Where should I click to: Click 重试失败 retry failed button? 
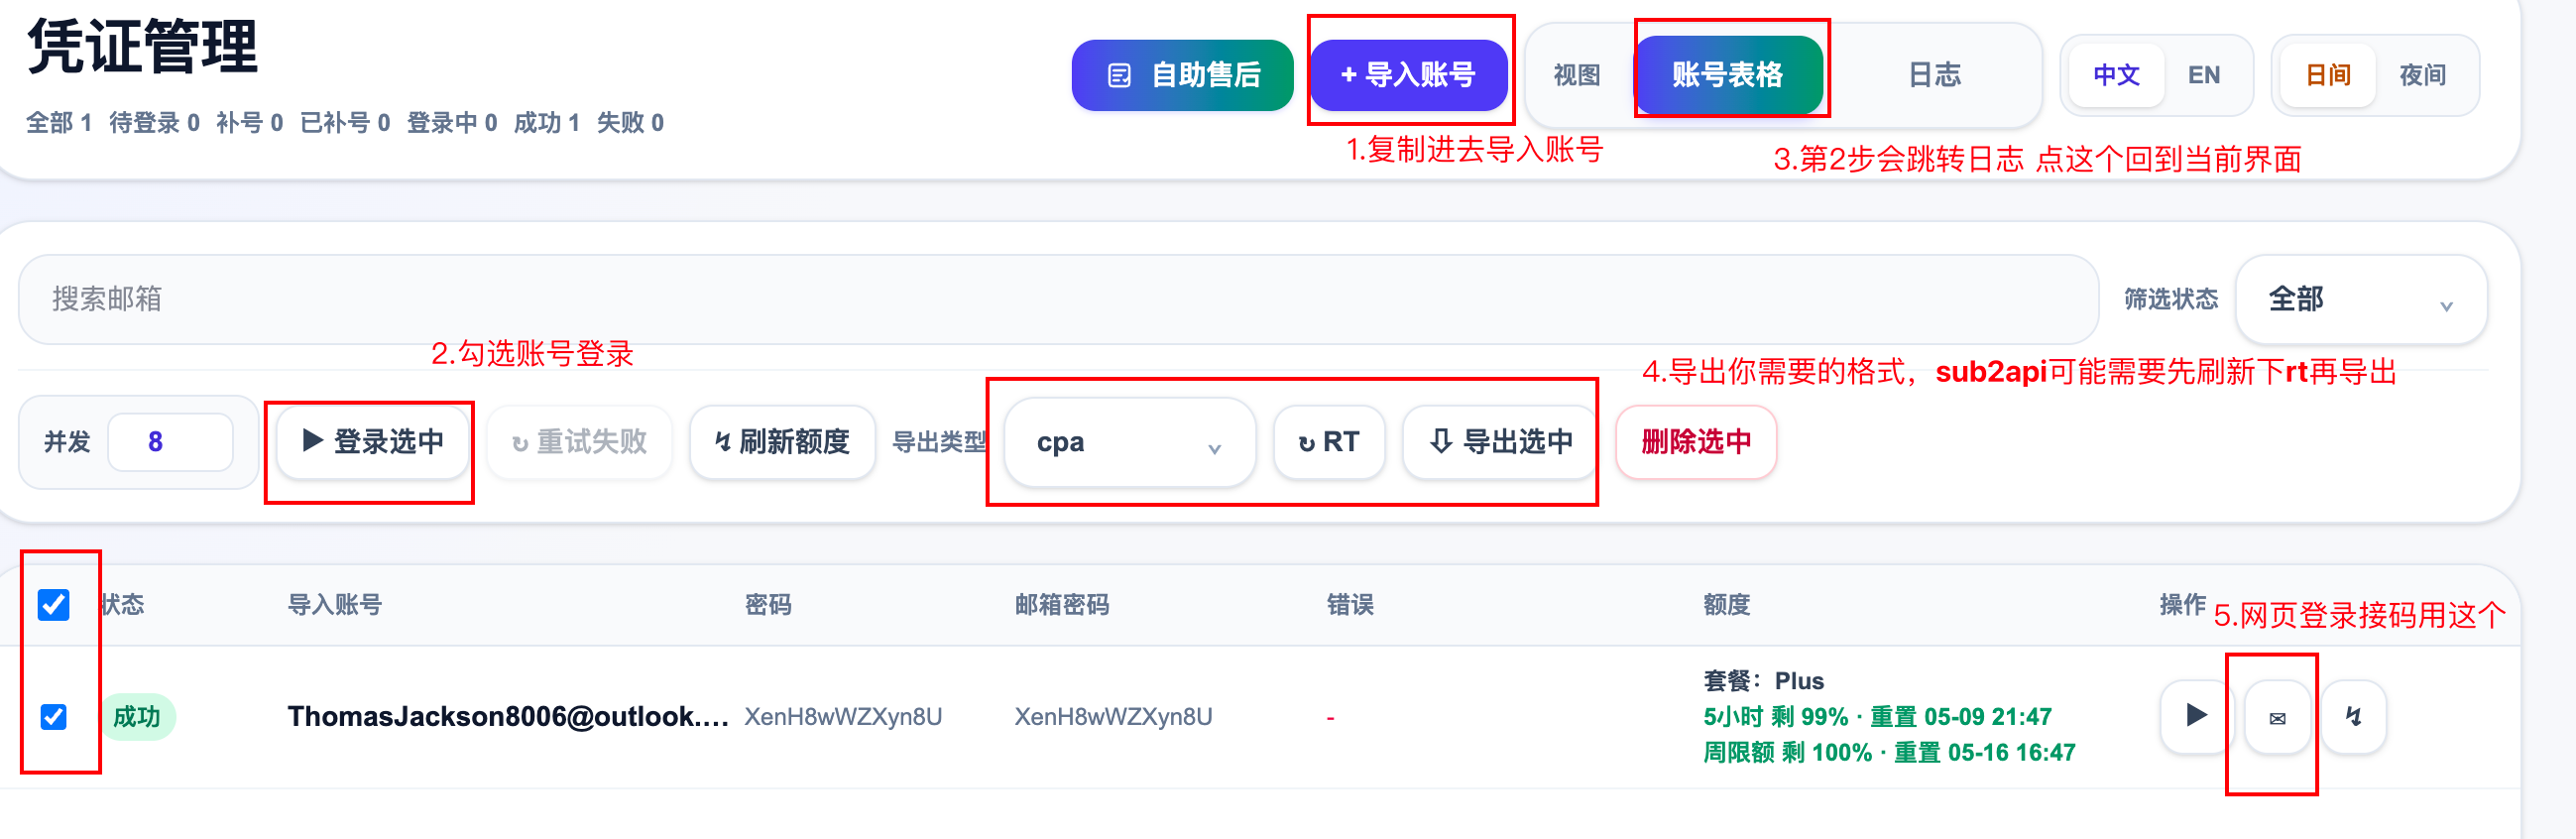click(x=579, y=442)
